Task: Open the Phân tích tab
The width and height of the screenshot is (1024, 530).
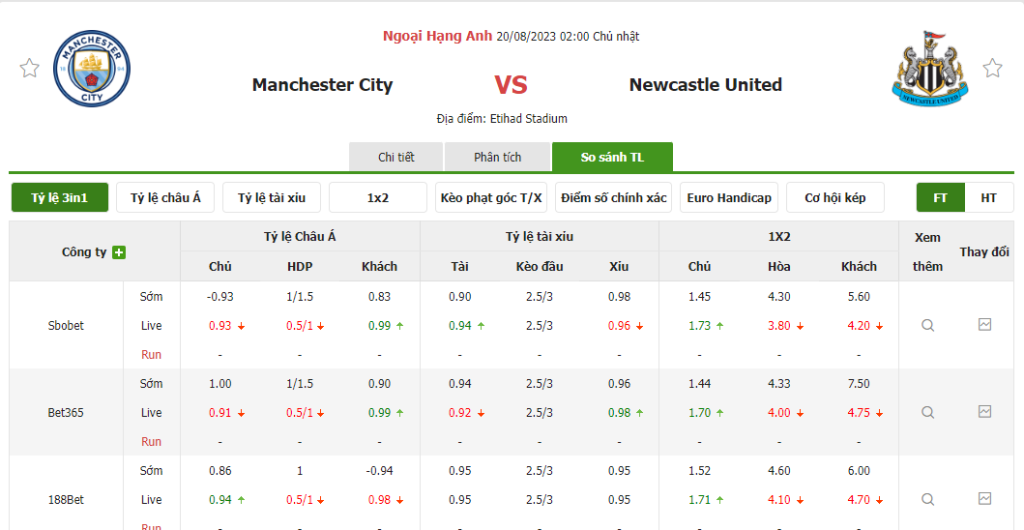Action: [497, 157]
